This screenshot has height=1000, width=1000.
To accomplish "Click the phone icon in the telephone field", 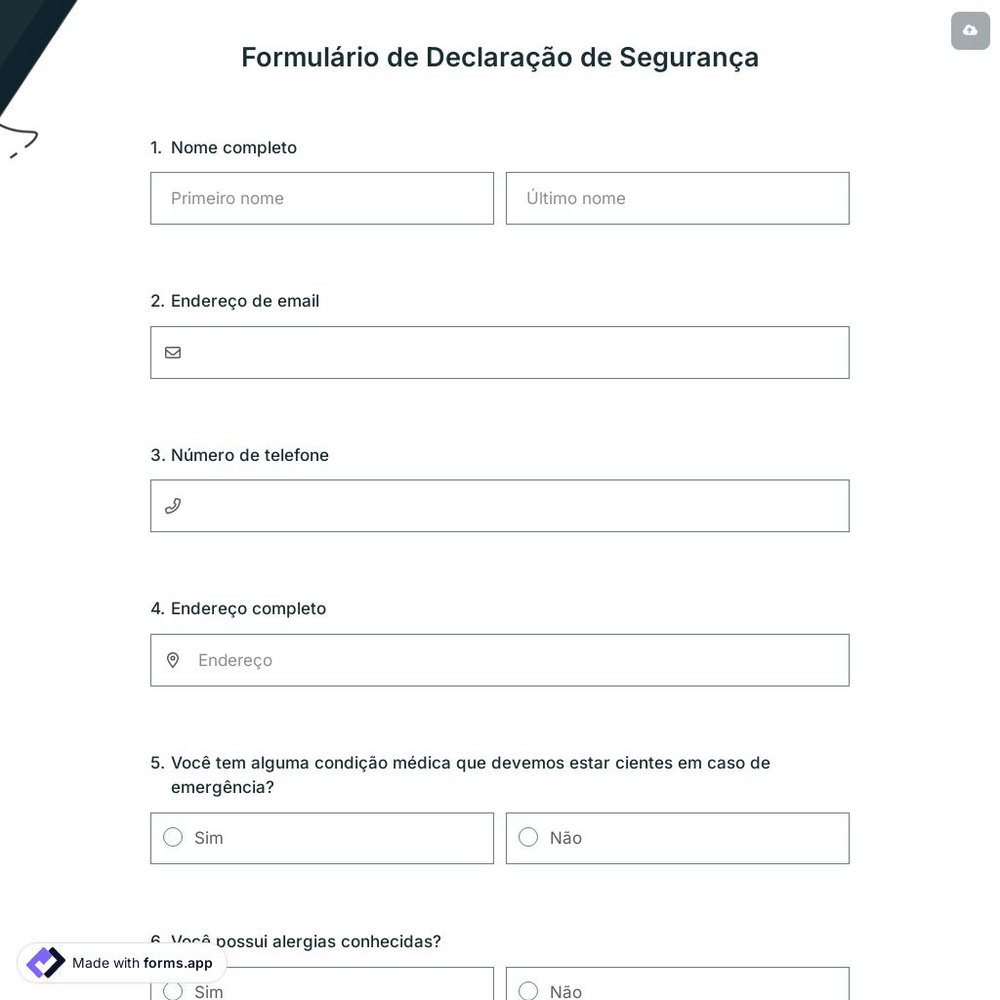I will tap(173, 505).
